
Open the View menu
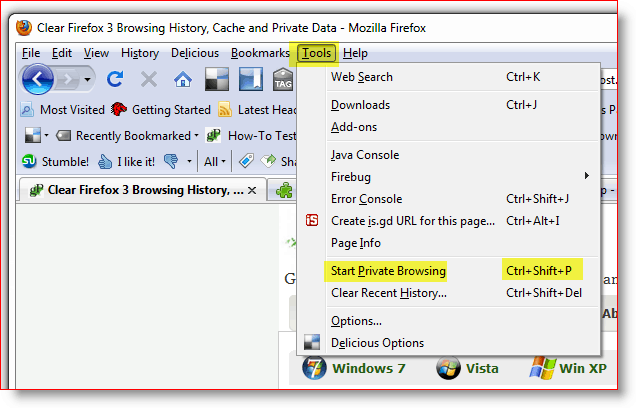[x=96, y=53]
